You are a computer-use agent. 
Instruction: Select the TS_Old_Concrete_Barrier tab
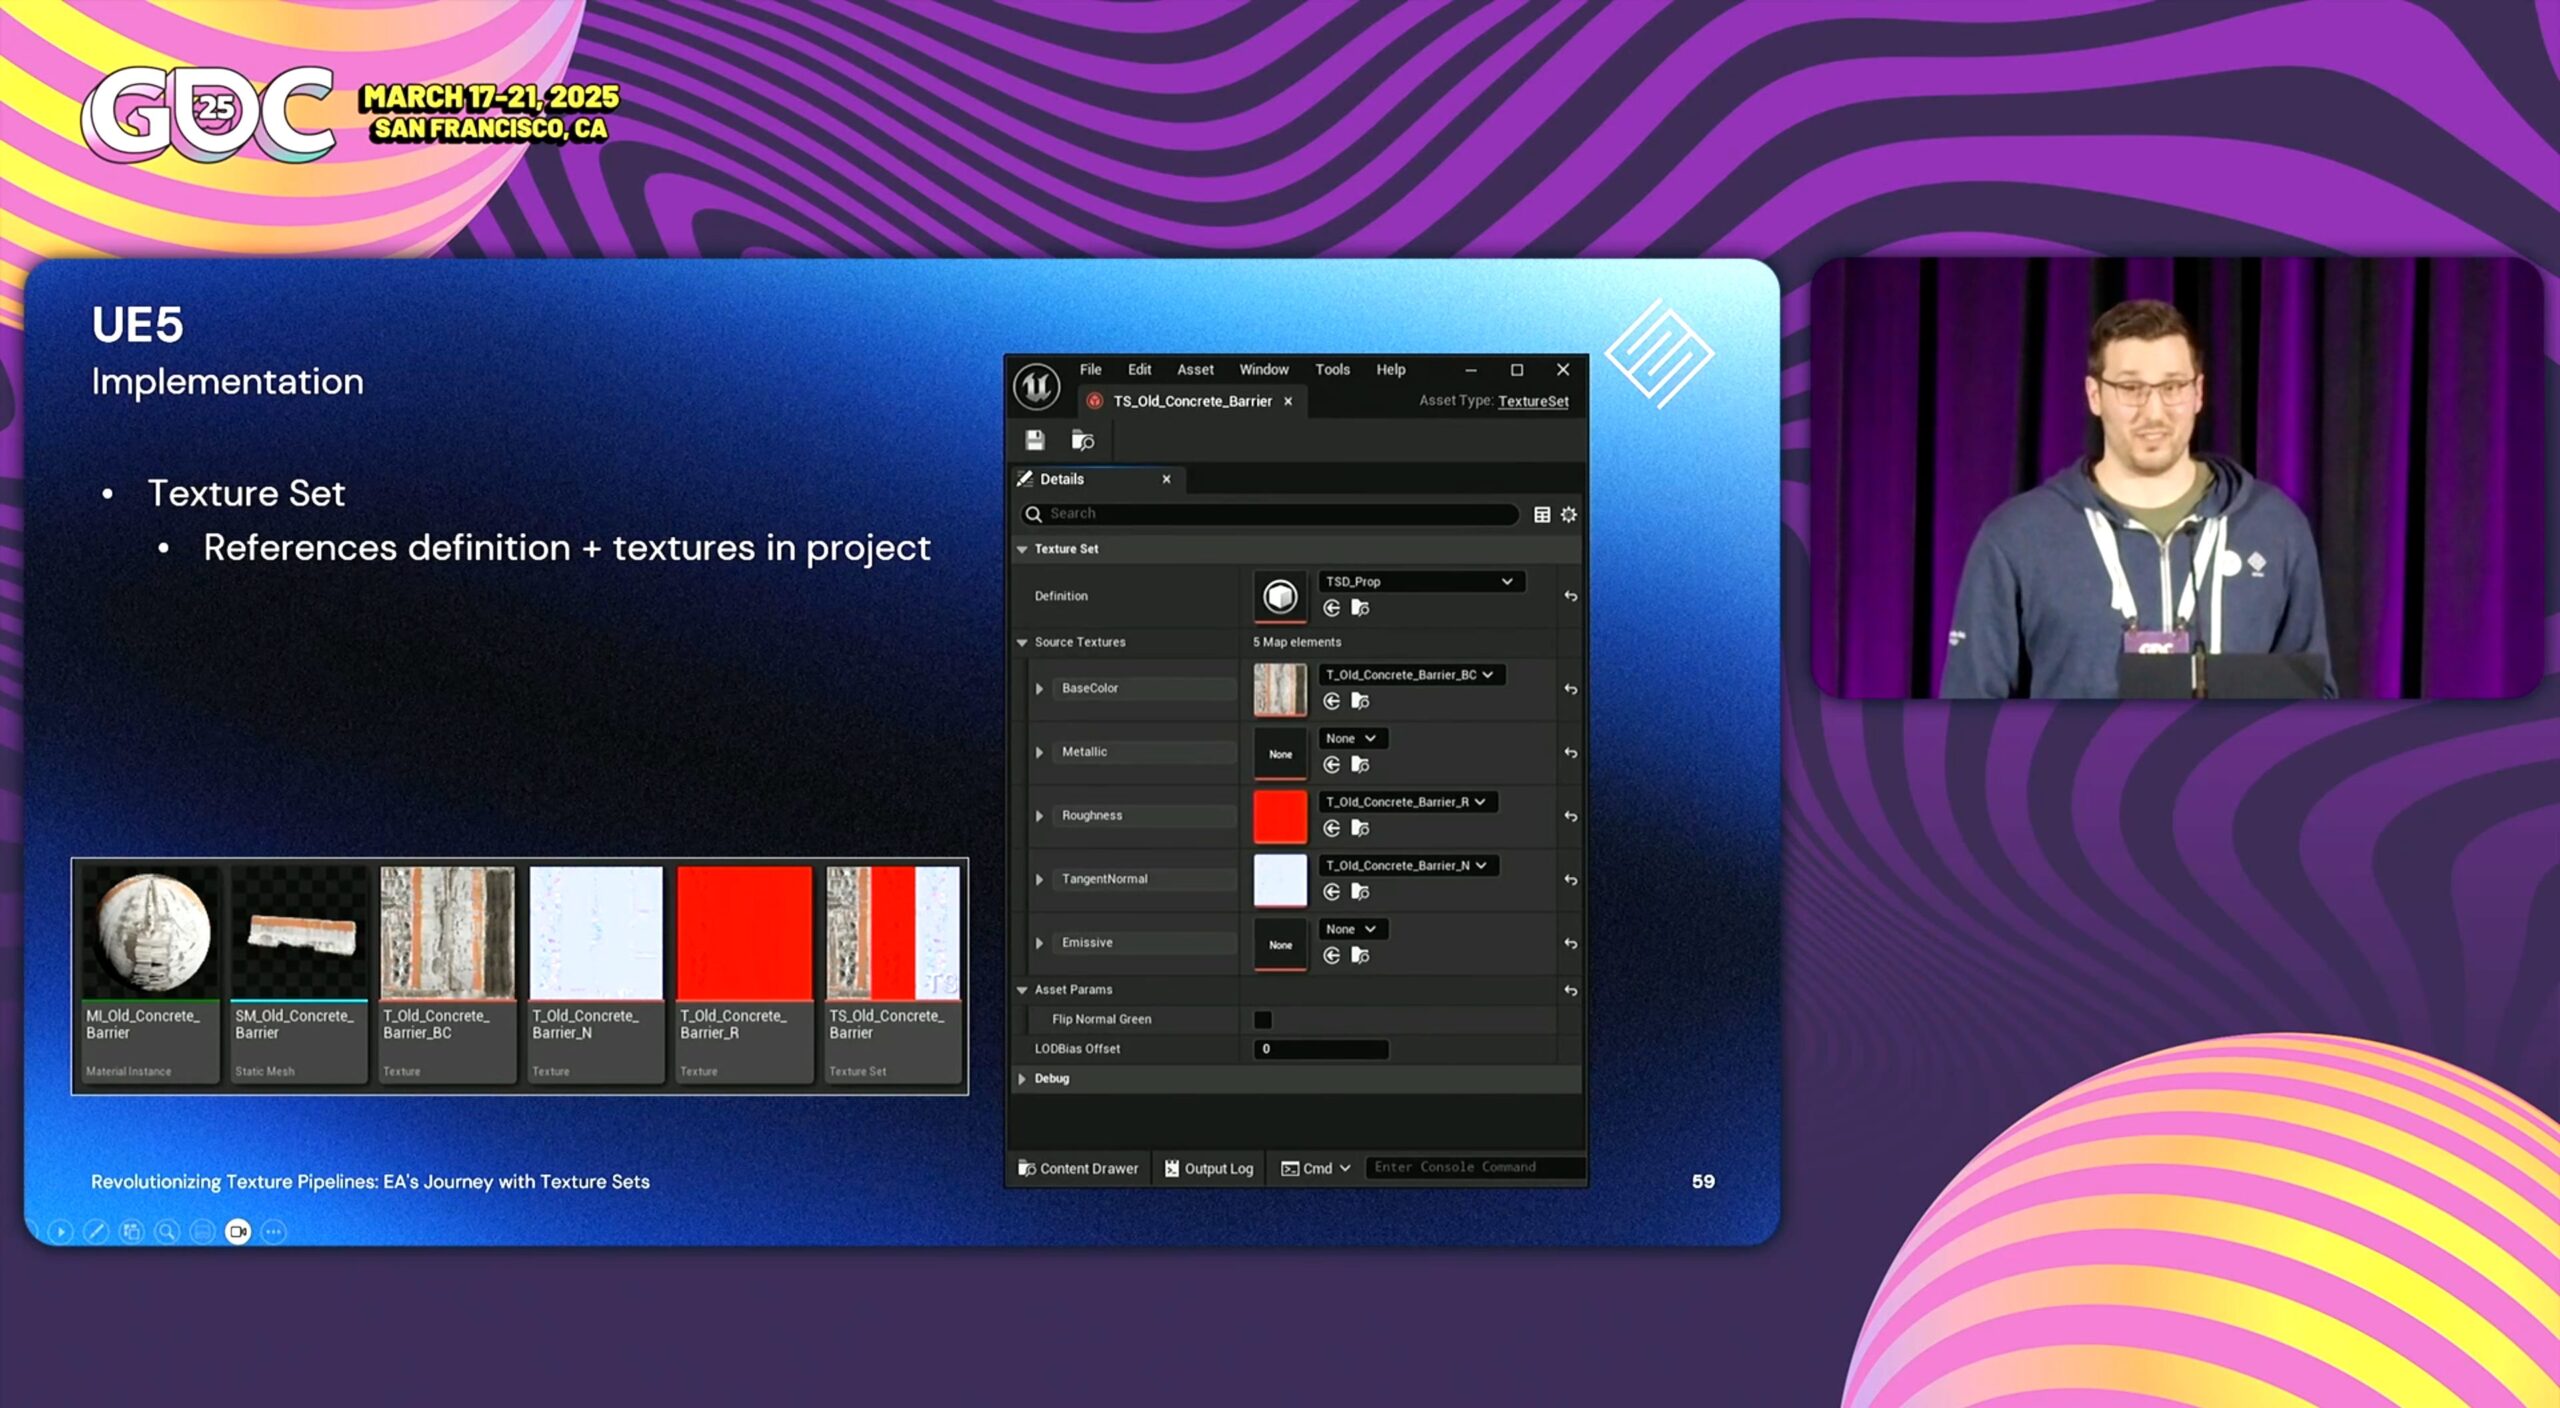coord(1192,401)
